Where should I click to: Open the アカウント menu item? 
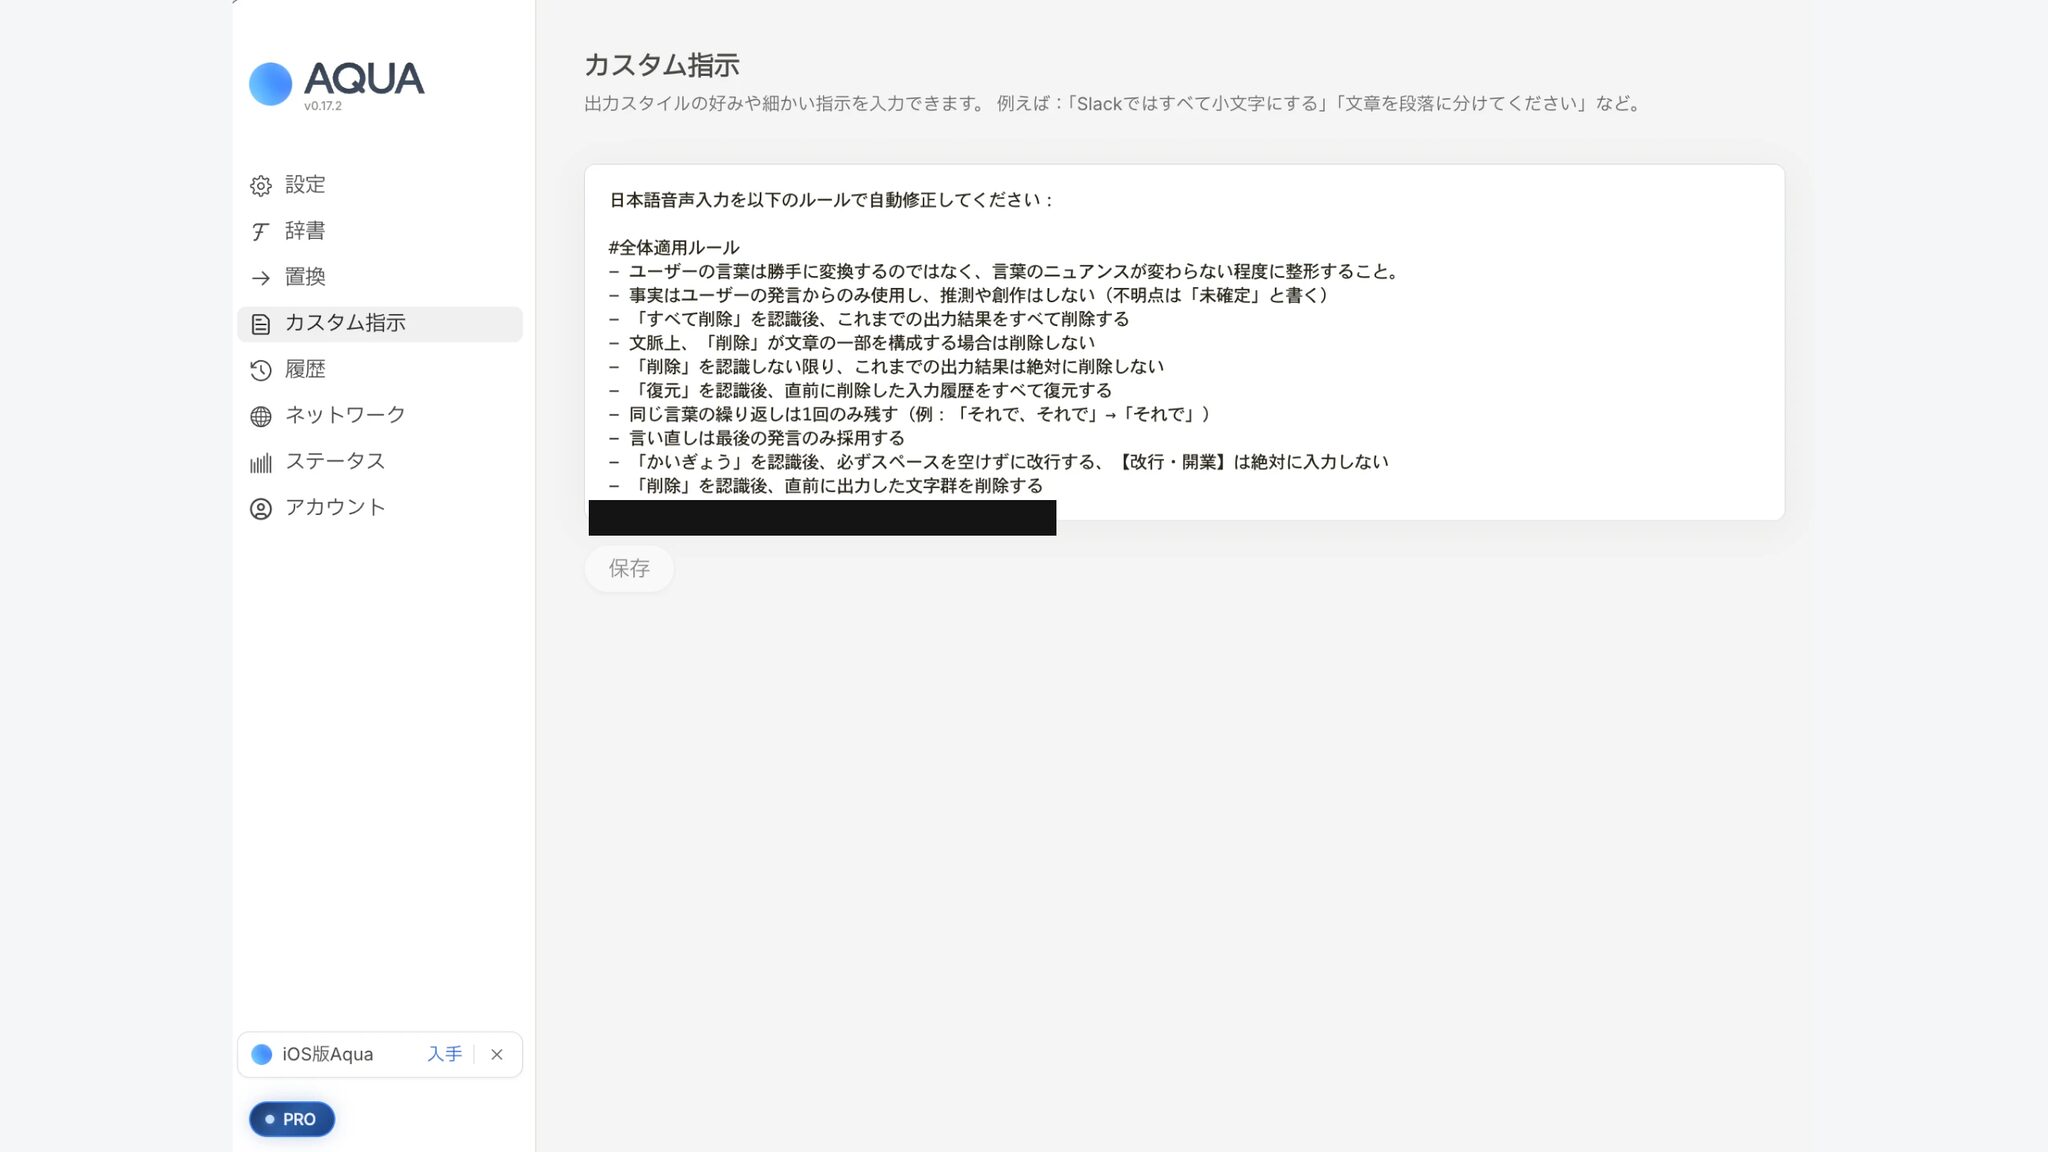(380, 507)
